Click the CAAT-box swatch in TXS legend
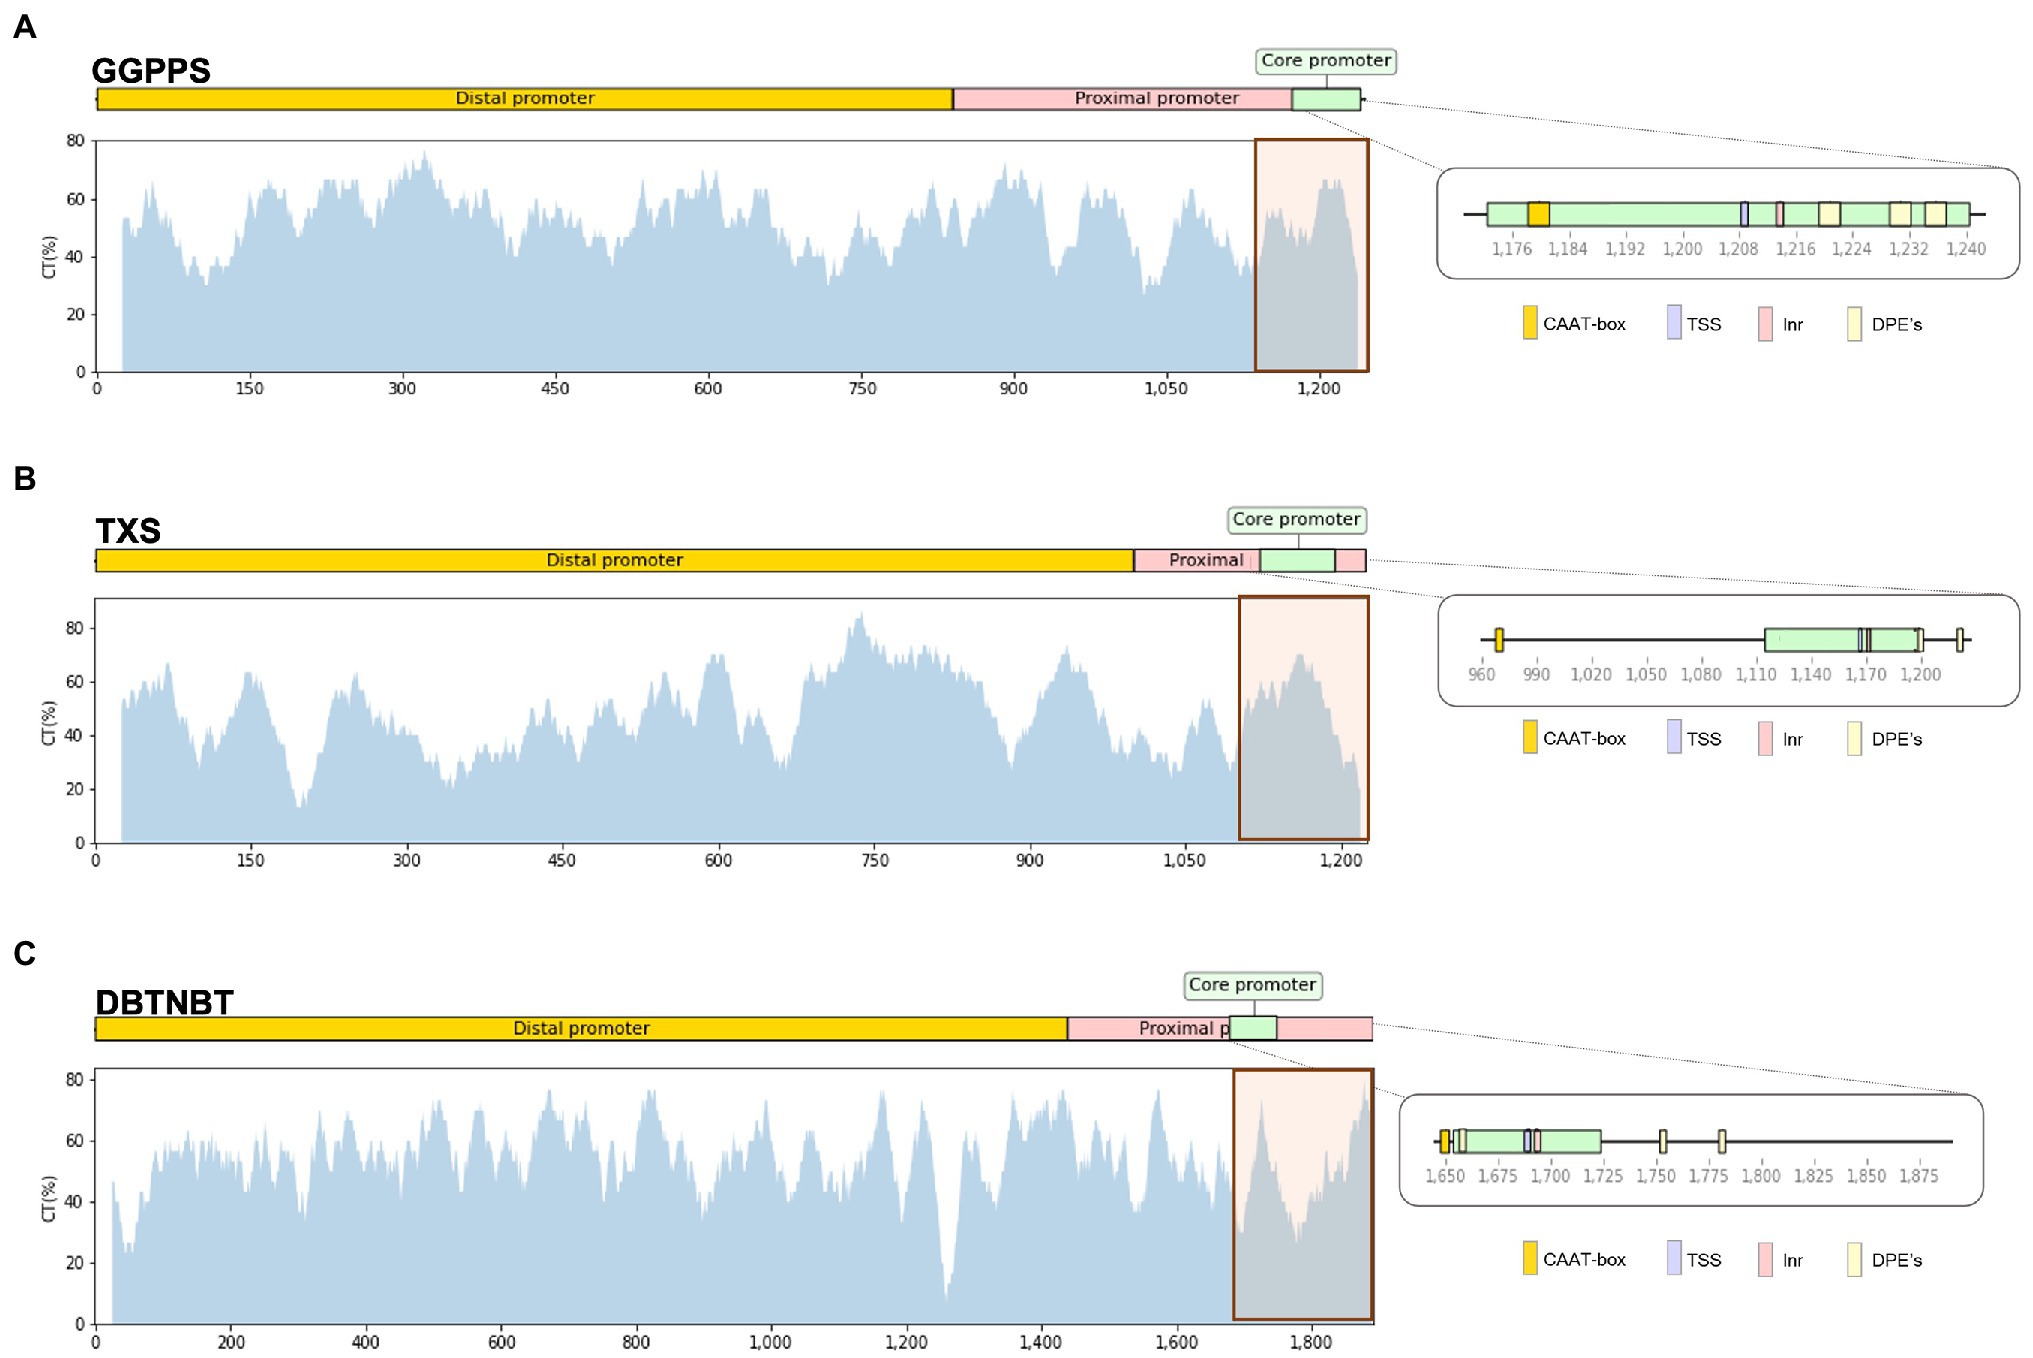This screenshot has height=1358, width=2033. 1529,737
